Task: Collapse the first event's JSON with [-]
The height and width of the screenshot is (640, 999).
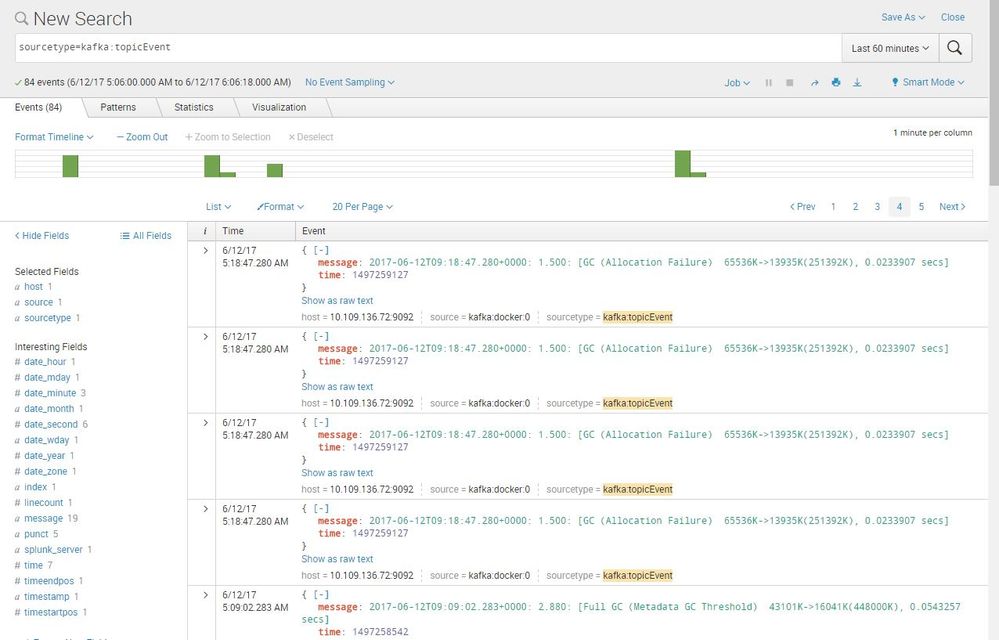Action: pos(321,251)
